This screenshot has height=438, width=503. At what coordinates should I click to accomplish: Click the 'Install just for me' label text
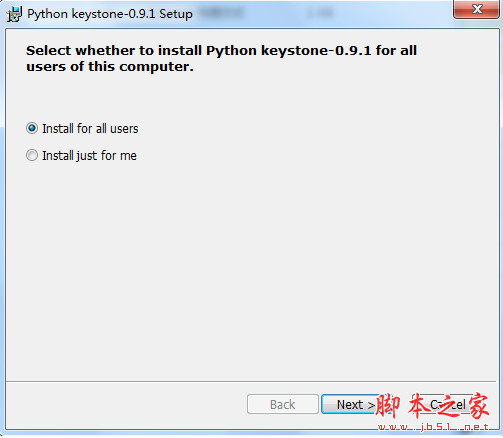click(89, 156)
